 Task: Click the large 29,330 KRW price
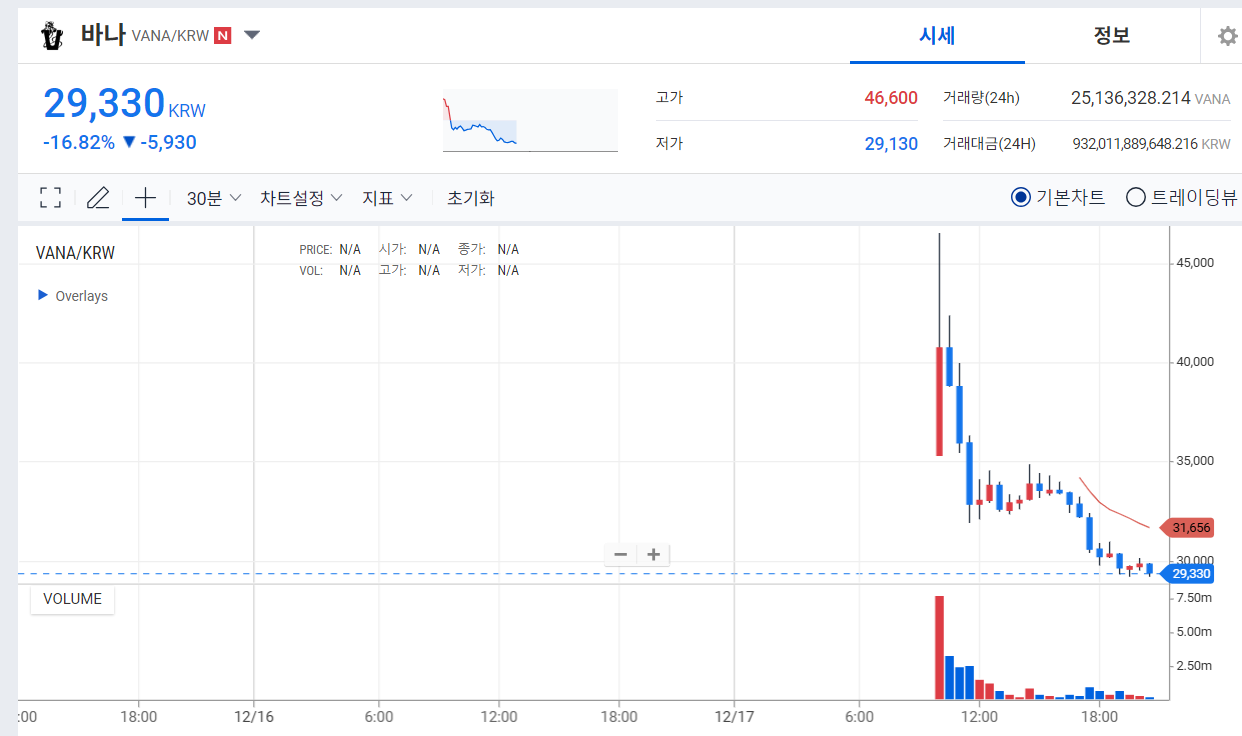[x=124, y=104]
